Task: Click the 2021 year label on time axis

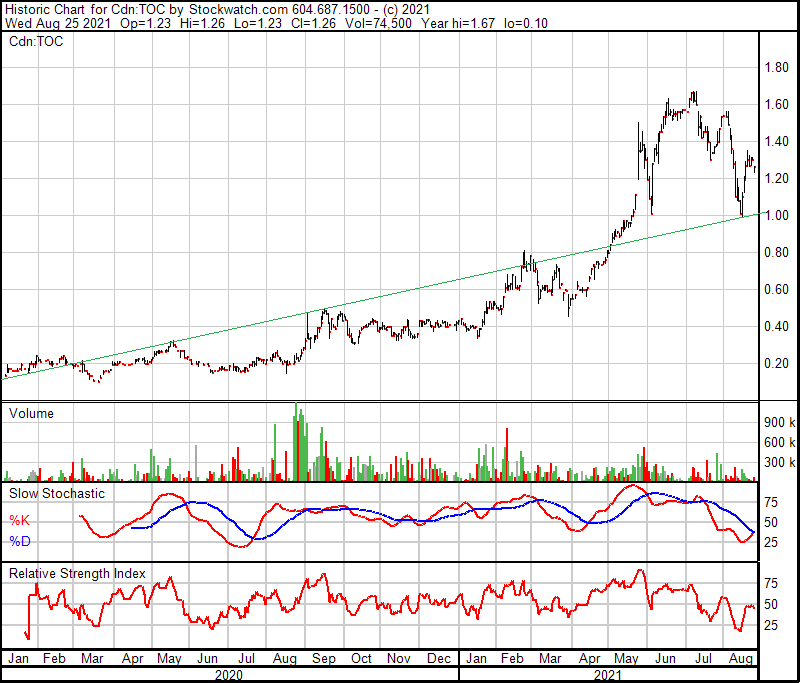Action: (x=608, y=676)
